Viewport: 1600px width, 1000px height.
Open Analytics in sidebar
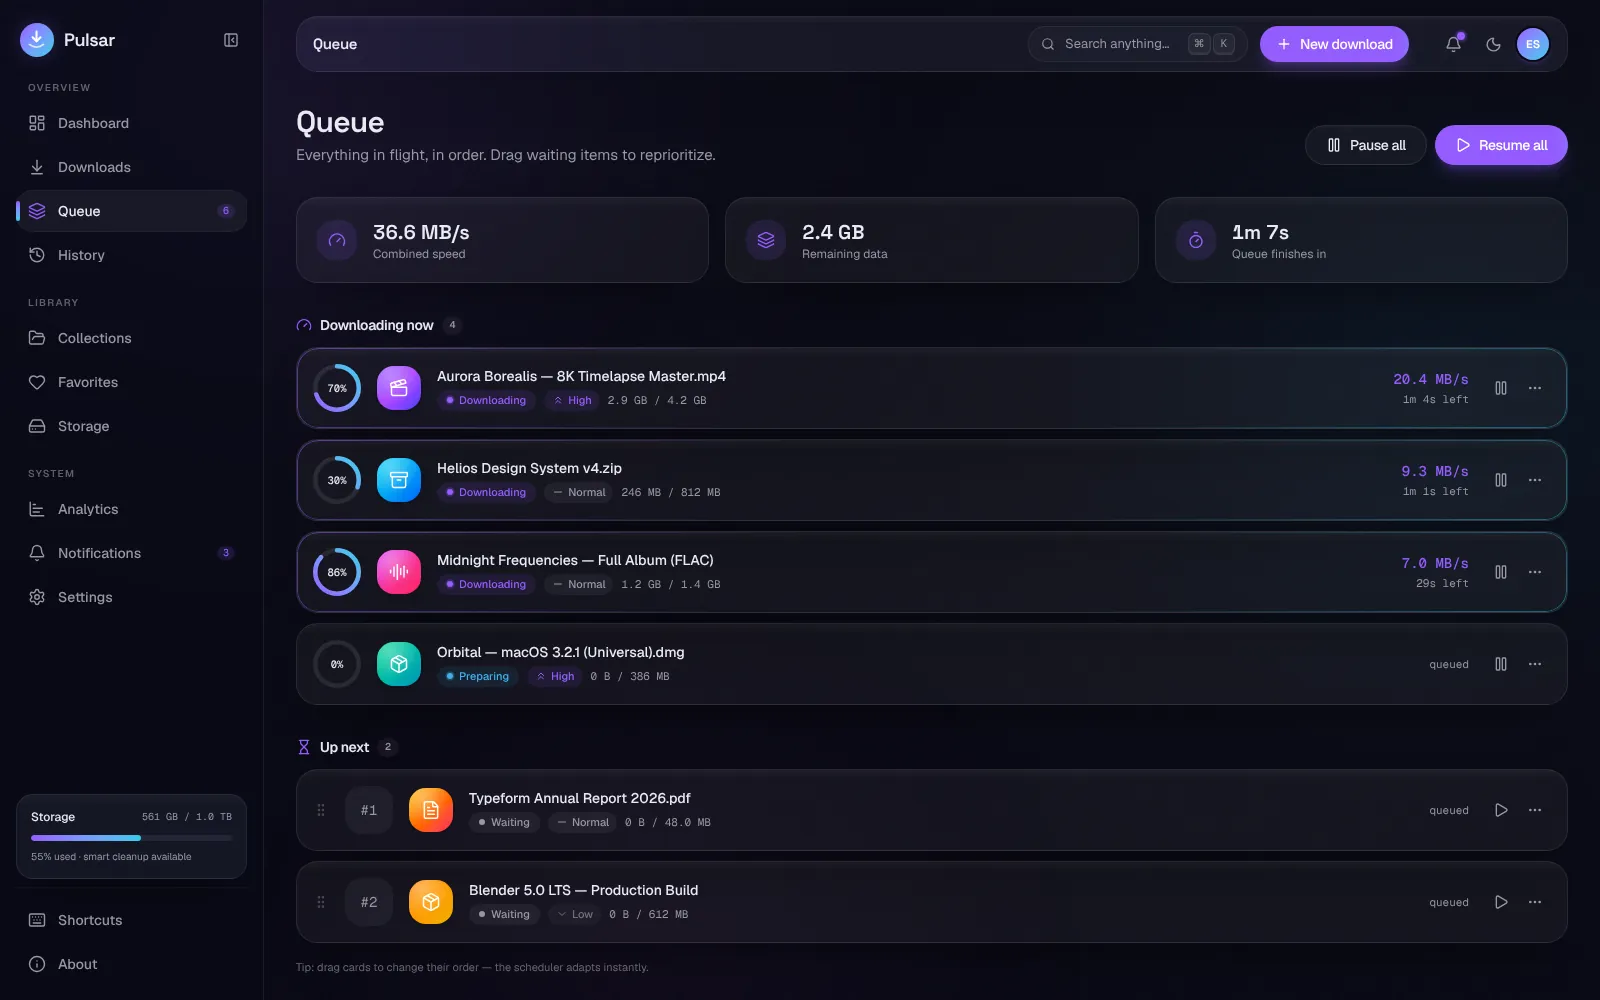click(x=131, y=509)
